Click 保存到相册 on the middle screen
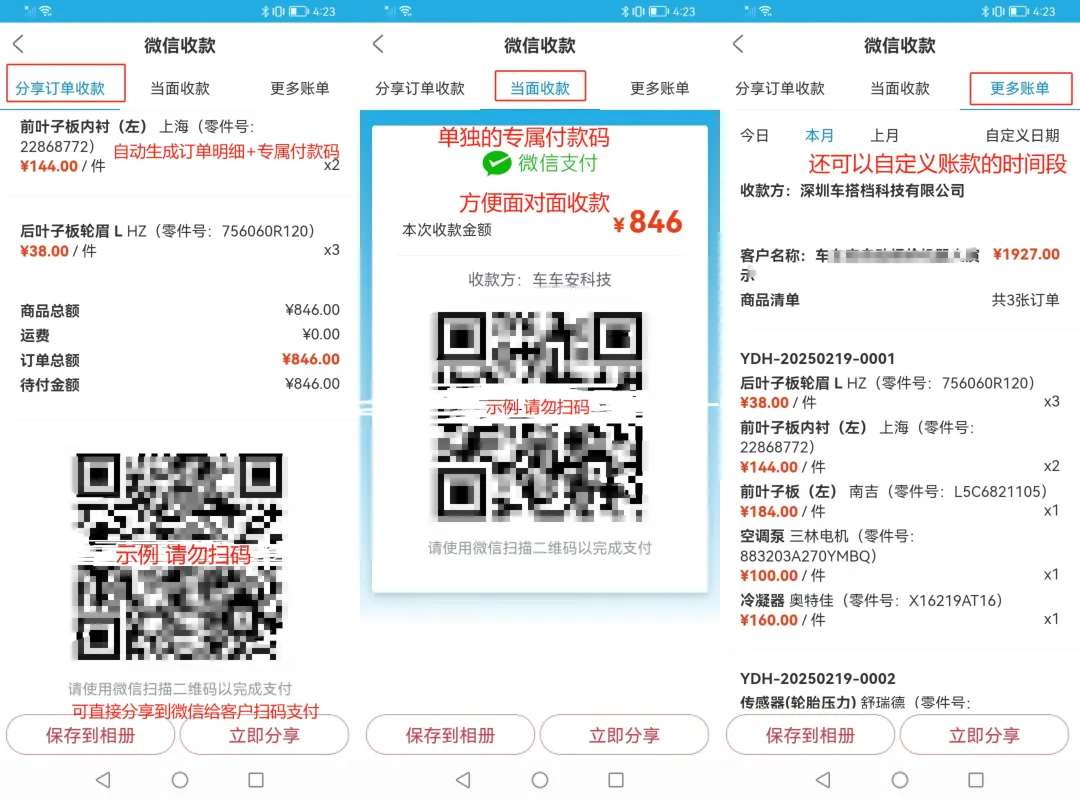Image resolution: width=1080 pixels, height=800 pixels. coord(450,735)
